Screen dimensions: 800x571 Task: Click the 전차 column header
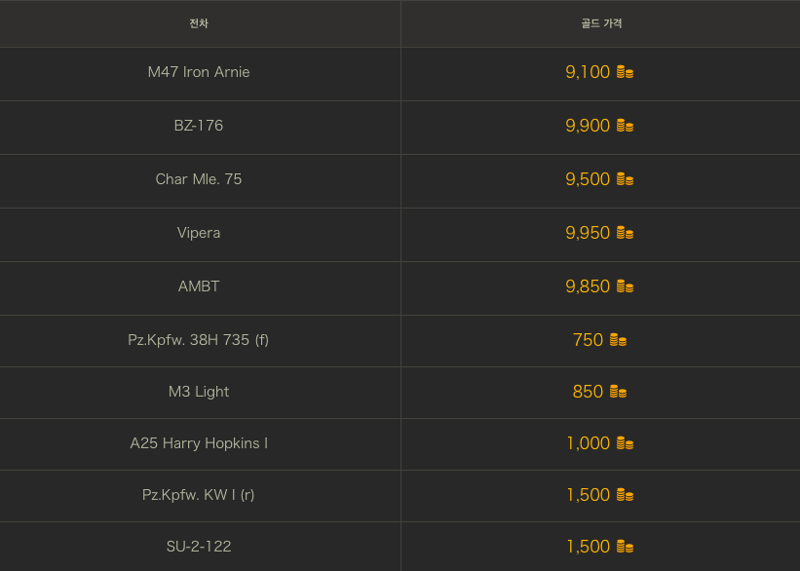click(x=198, y=23)
